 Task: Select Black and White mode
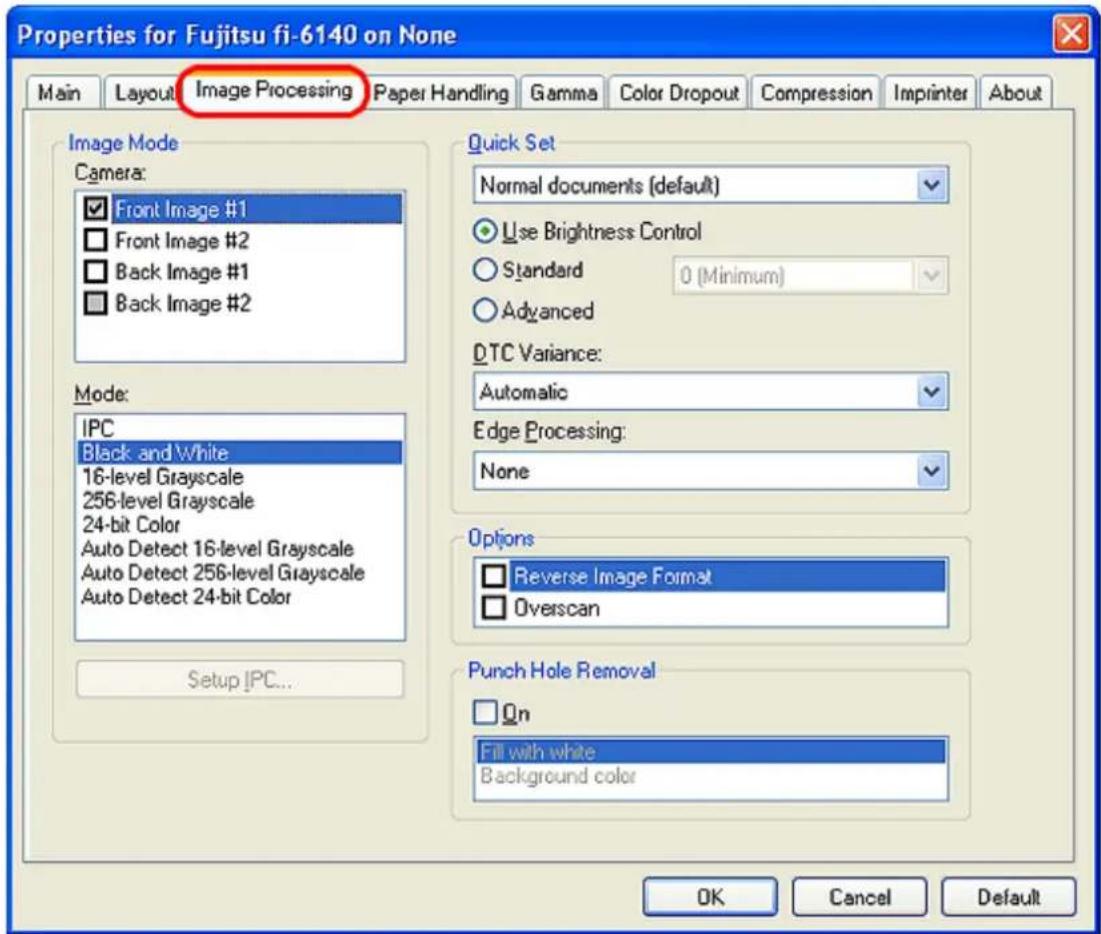239,452
